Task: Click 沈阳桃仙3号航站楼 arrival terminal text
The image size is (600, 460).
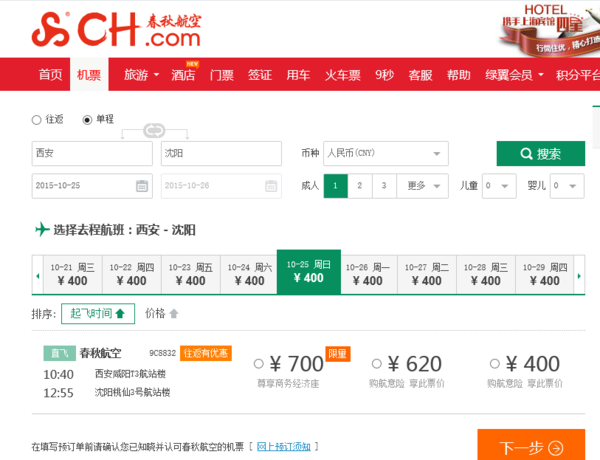Action: [x=132, y=392]
